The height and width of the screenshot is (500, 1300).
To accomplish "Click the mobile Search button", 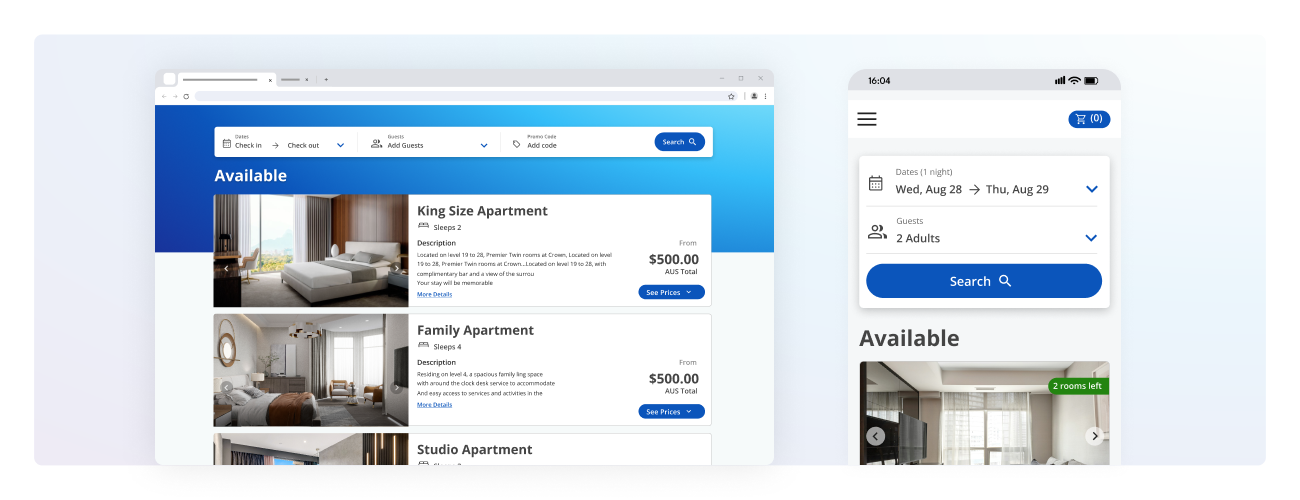I will pos(984,281).
